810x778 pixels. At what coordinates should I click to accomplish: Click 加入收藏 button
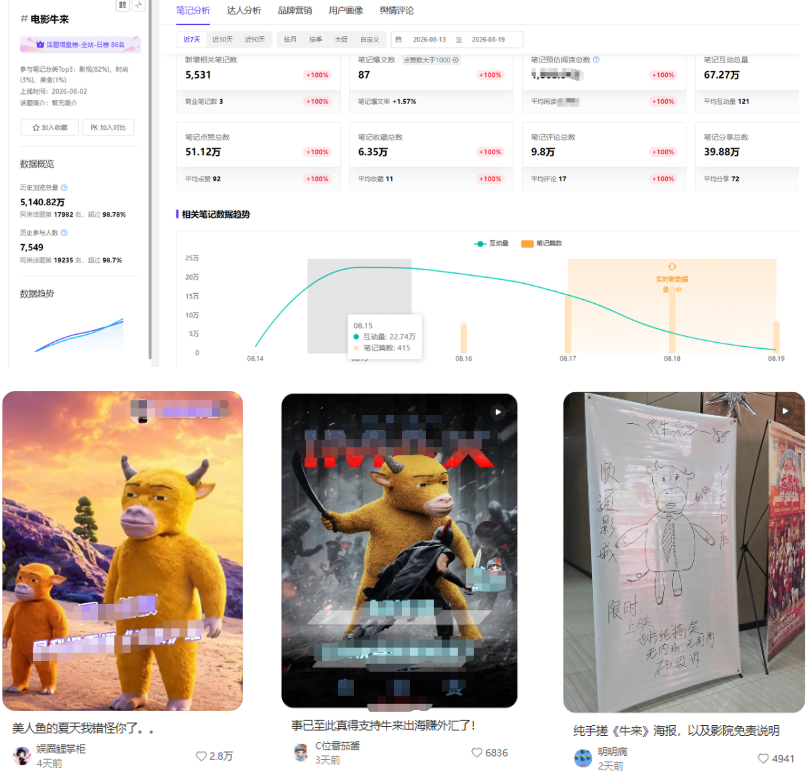point(50,128)
